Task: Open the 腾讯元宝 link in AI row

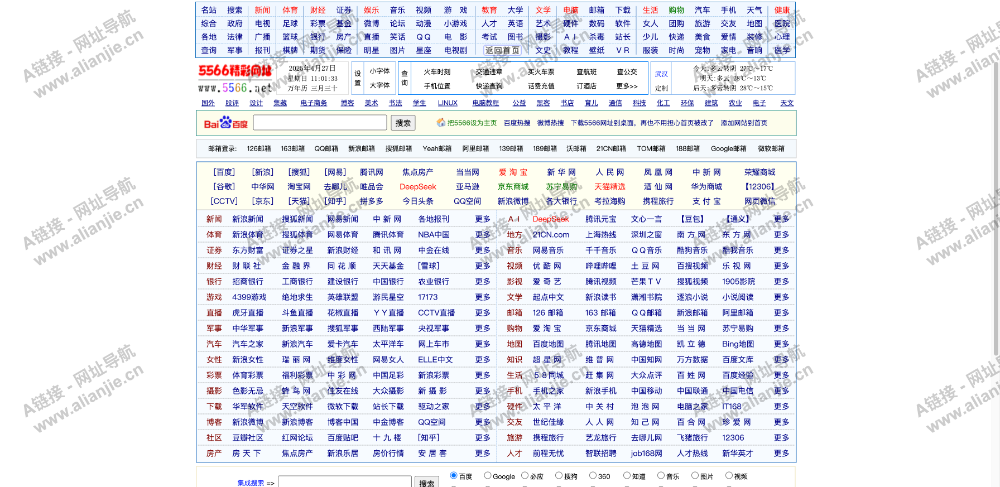Action: [x=601, y=219]
